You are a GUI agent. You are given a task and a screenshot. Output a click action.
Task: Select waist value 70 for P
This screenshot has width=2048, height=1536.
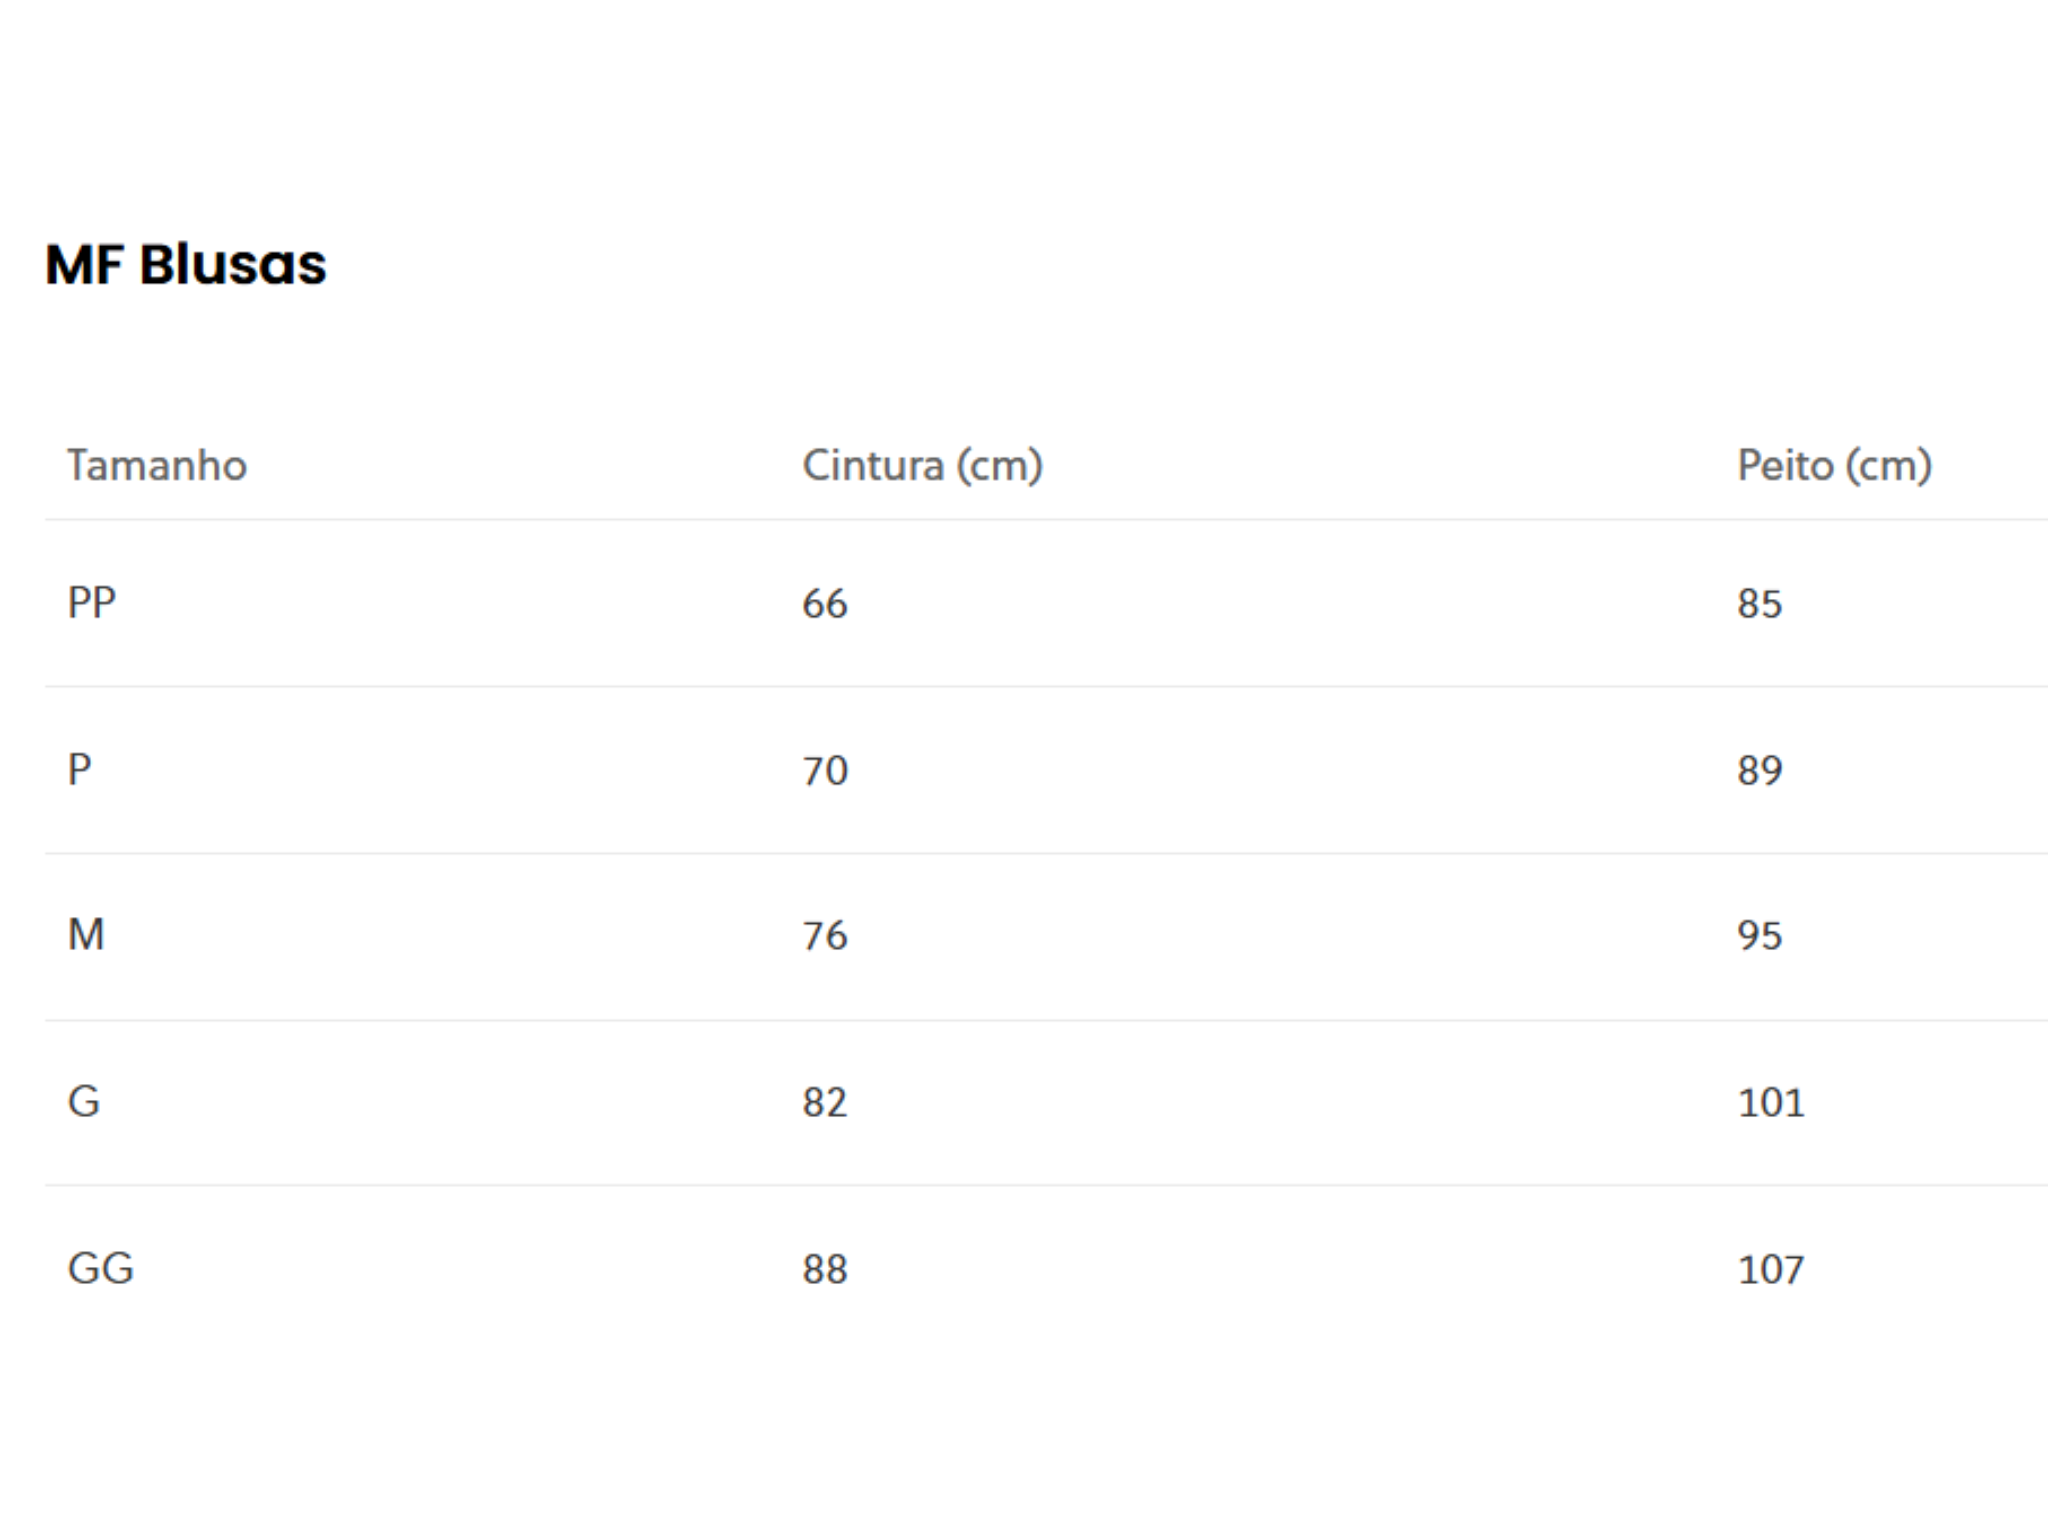pos(825,771)
